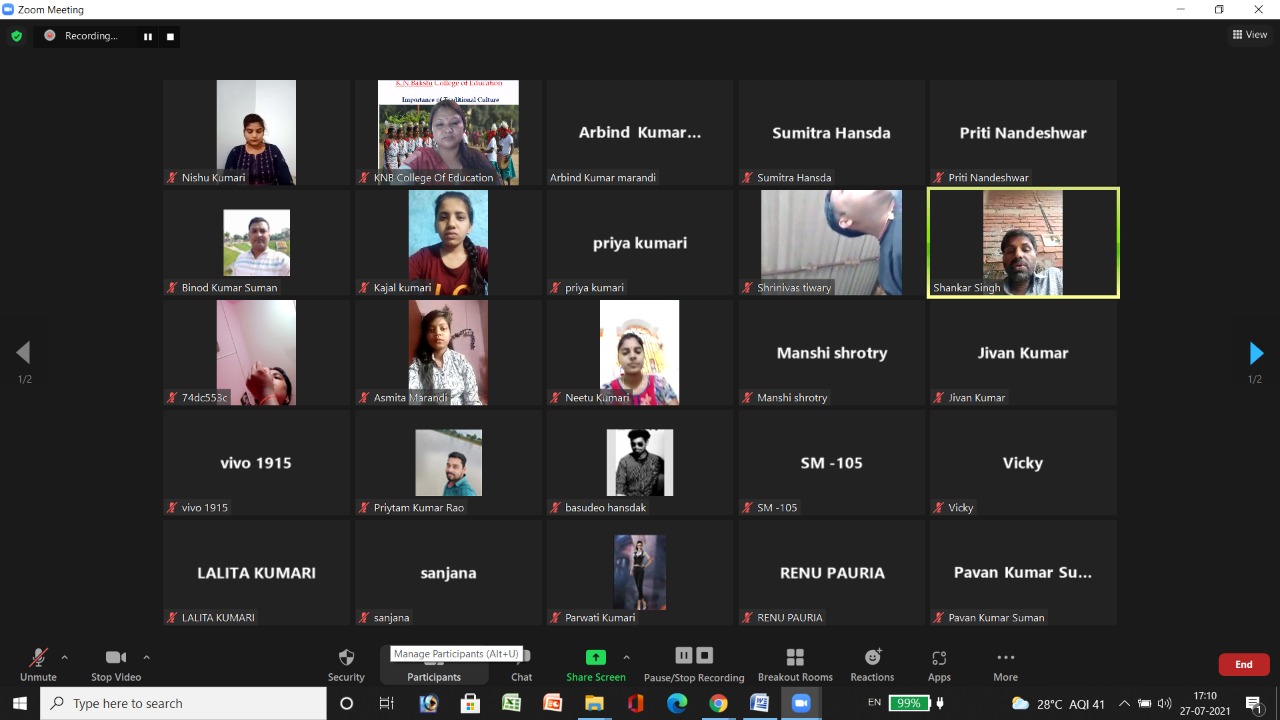Click the green encryption shield icon
The height and width of the screenshot is (720, 1280).
click(16, 36)
